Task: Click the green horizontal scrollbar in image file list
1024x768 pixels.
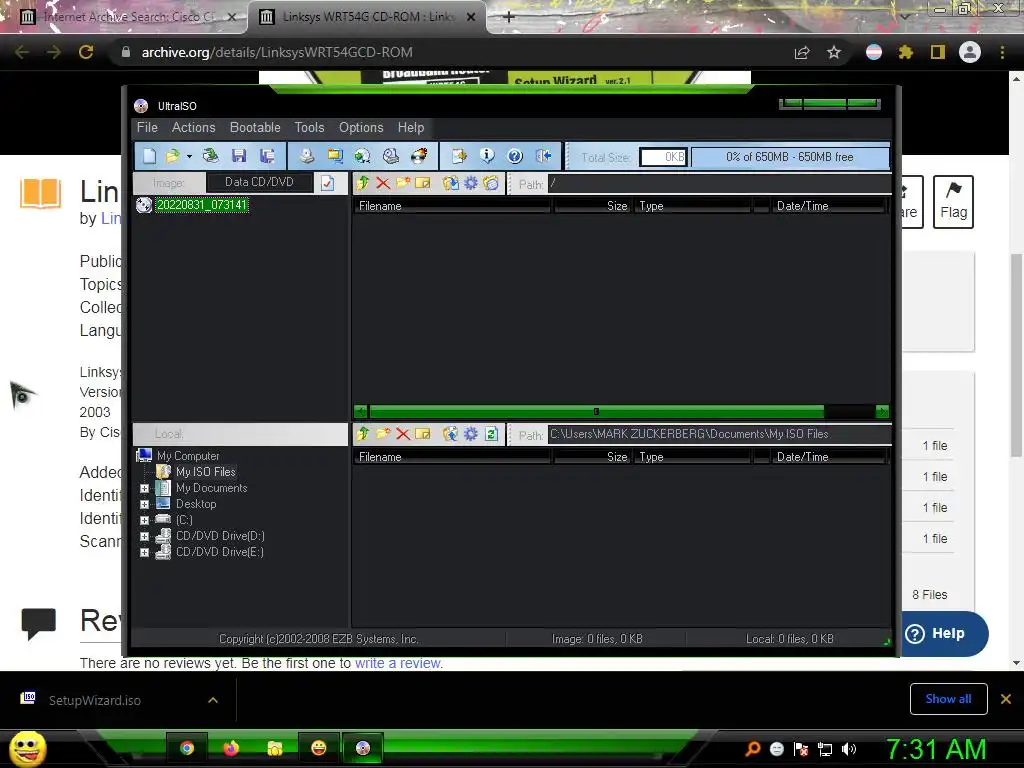Action: coord(596,411)
